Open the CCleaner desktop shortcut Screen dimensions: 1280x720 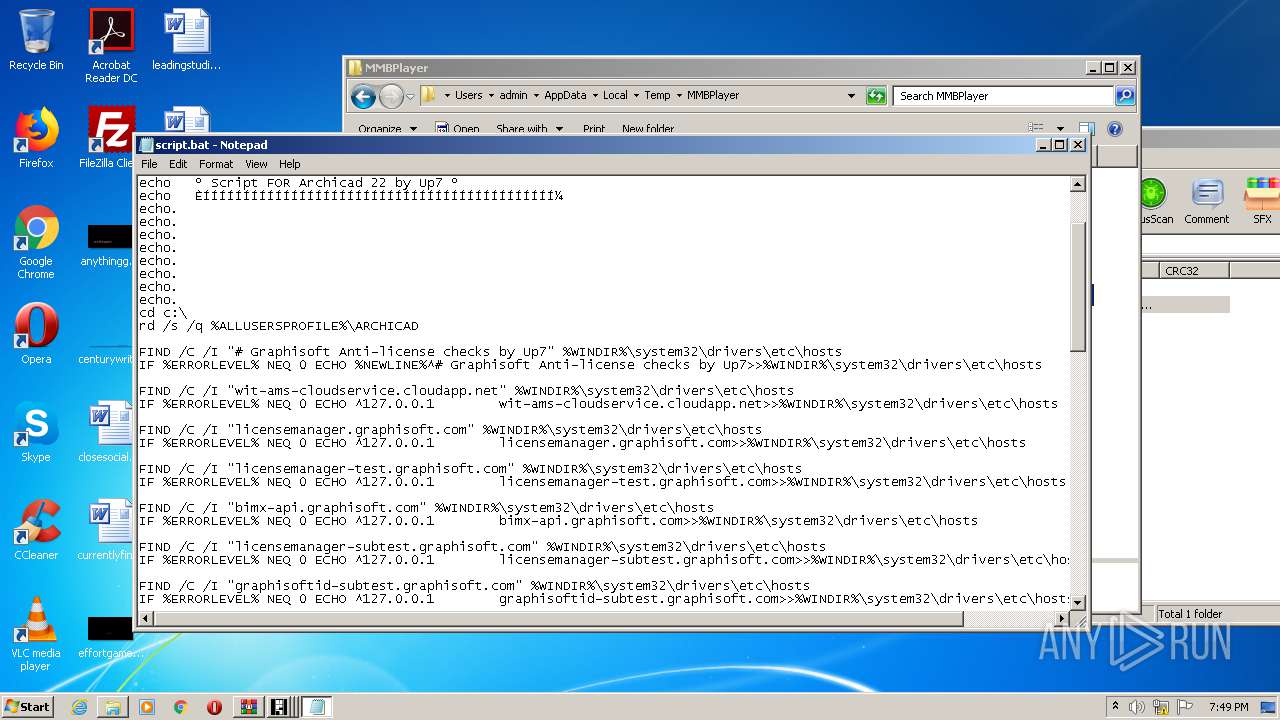coord(36,530)
